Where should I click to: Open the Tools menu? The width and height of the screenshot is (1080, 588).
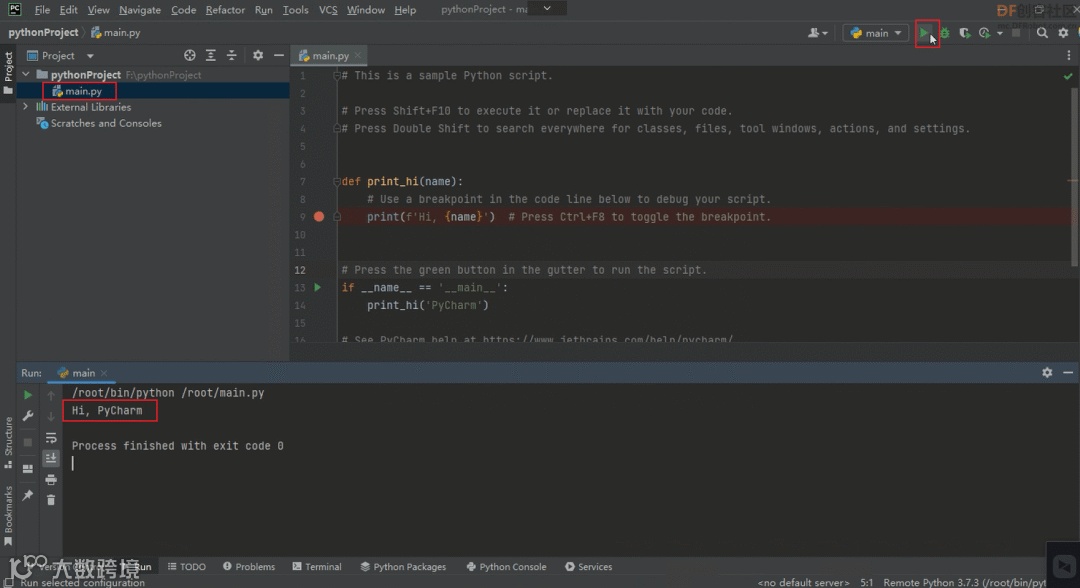295,10
